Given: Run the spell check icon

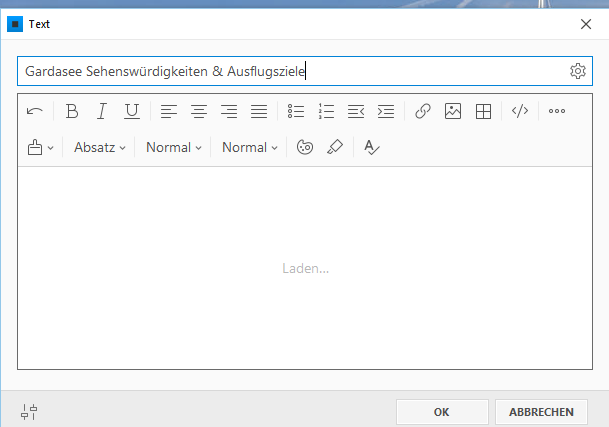Looking at the screenshot, I should click(x=372, y=148).
